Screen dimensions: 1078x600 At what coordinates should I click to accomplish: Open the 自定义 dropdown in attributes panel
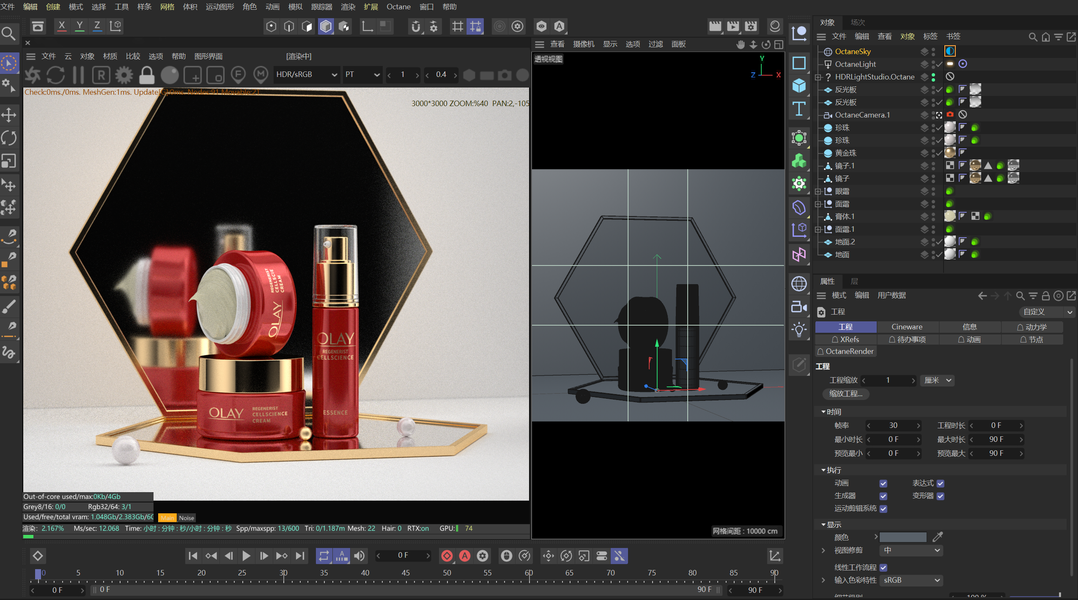[x=1045, y=312]
